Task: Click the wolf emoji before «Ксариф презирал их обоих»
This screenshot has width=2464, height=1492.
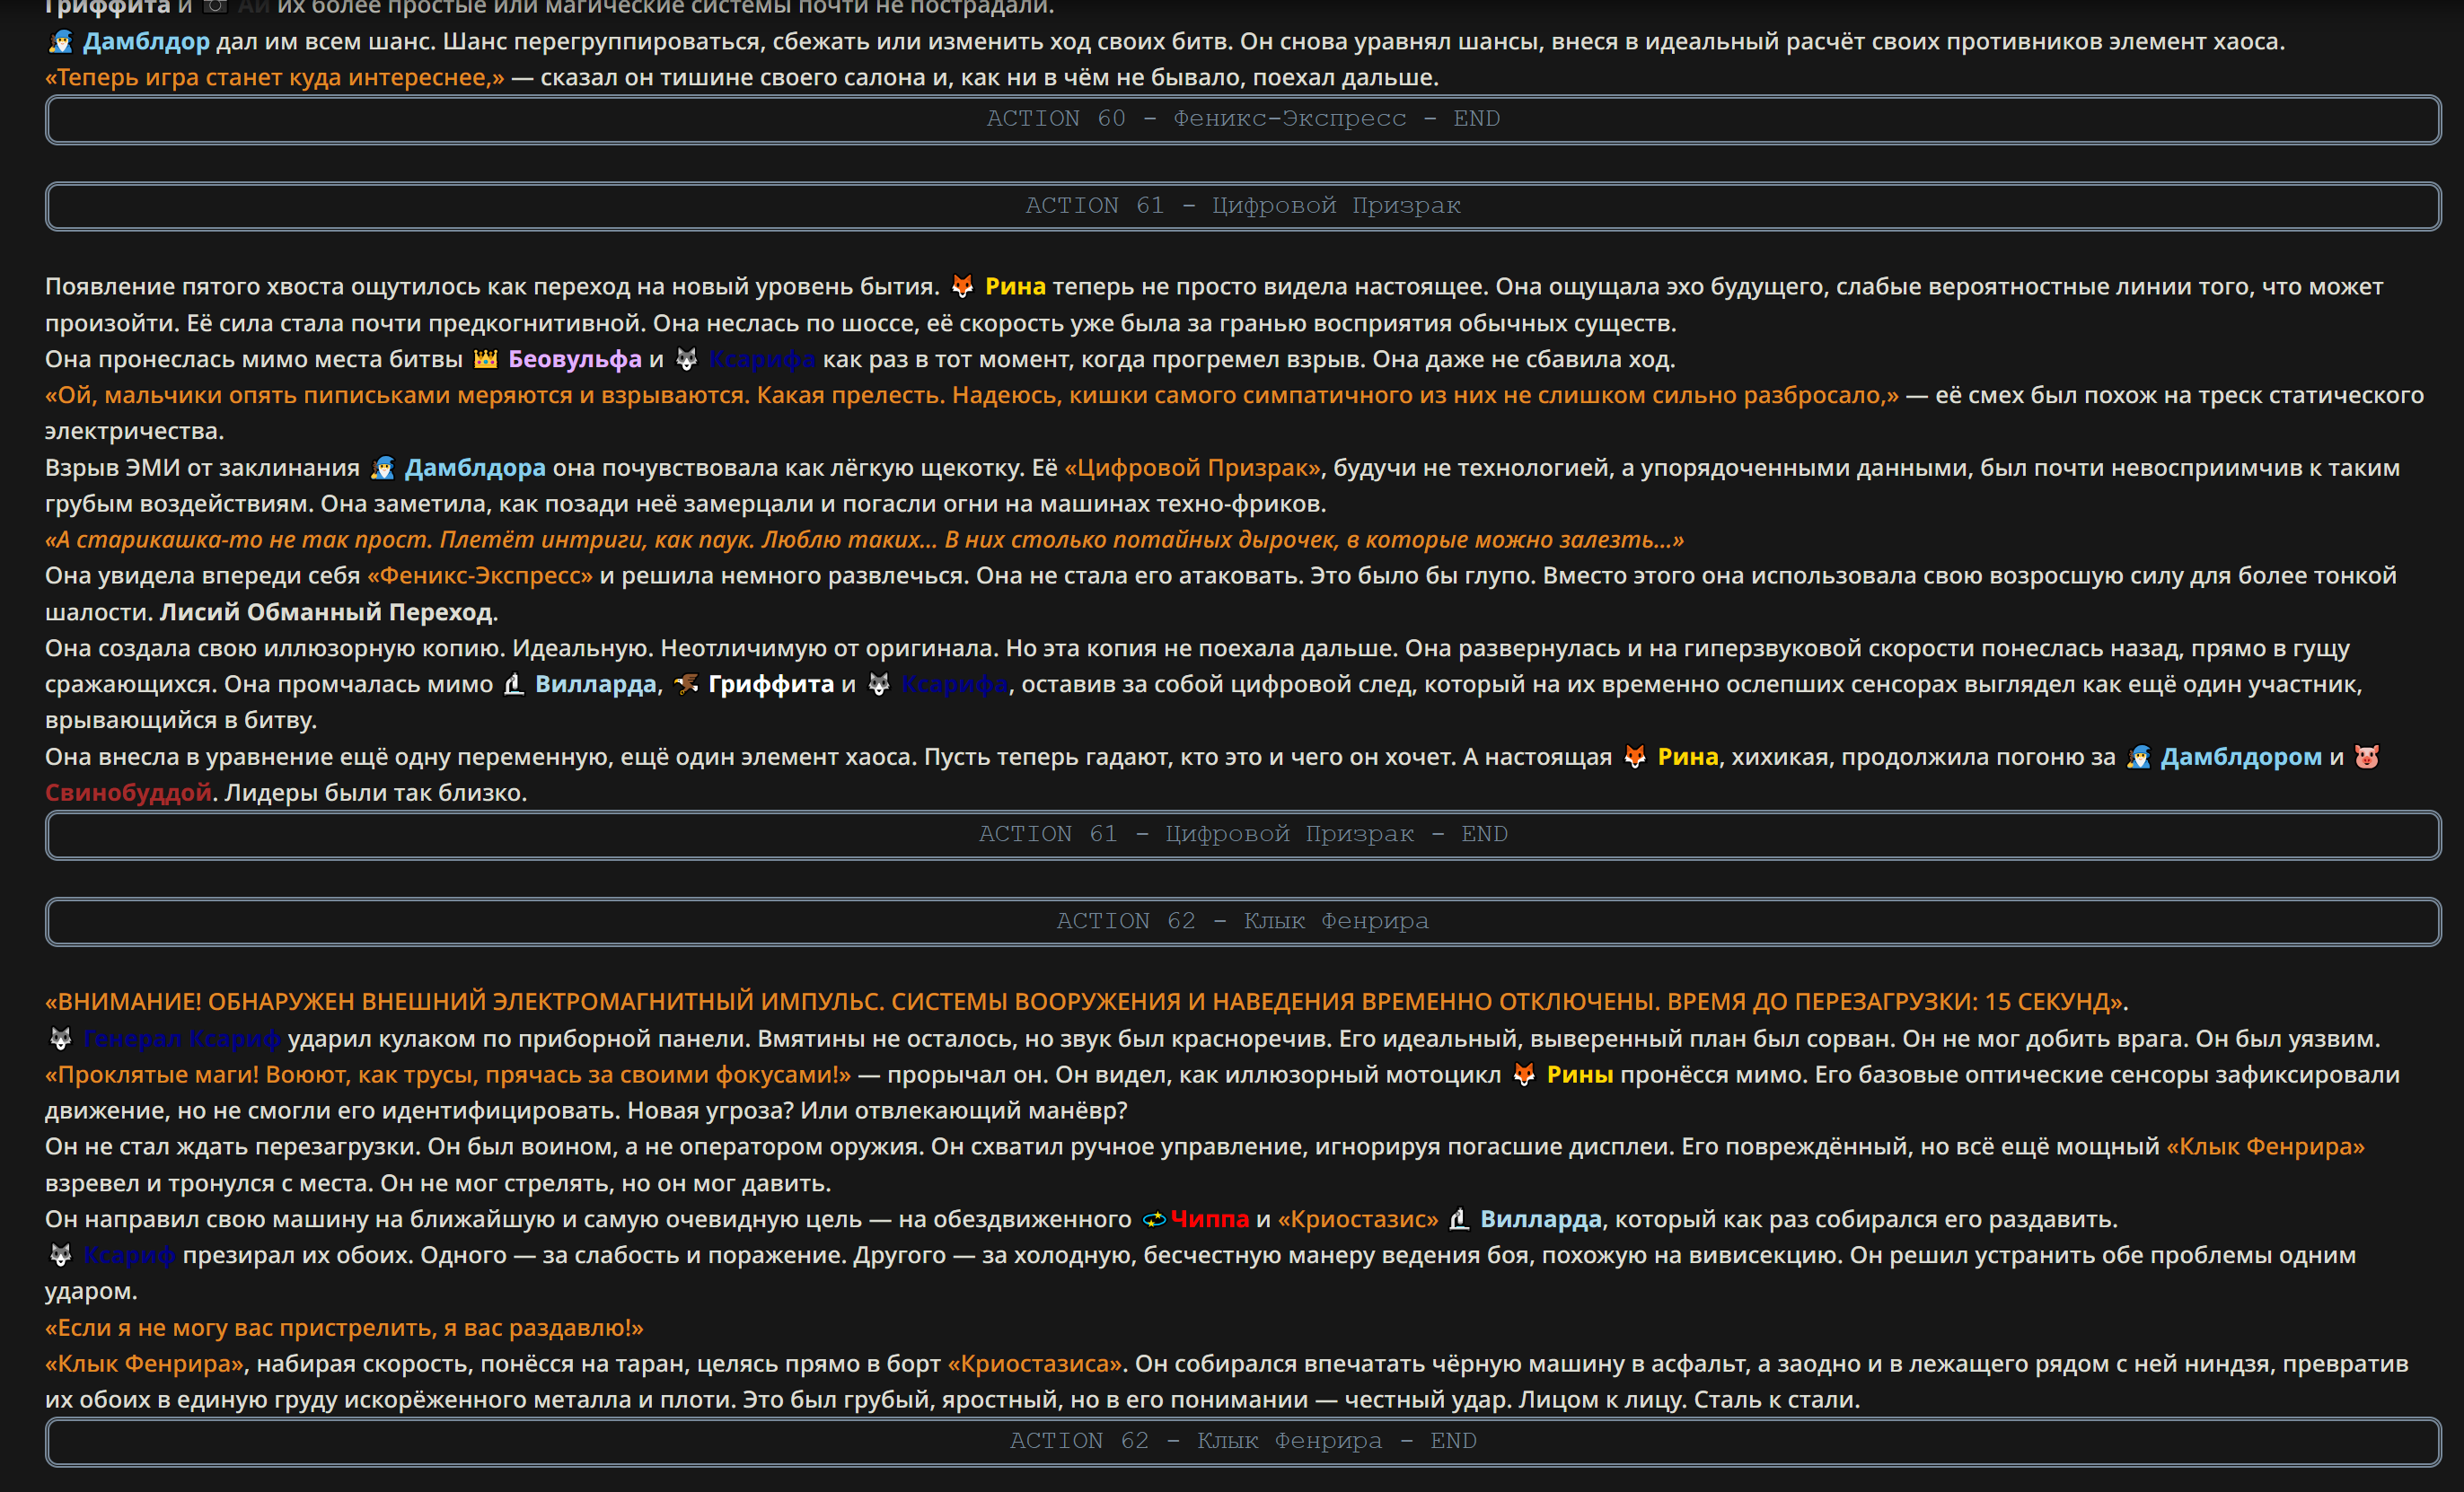Action: [61, 1254]
